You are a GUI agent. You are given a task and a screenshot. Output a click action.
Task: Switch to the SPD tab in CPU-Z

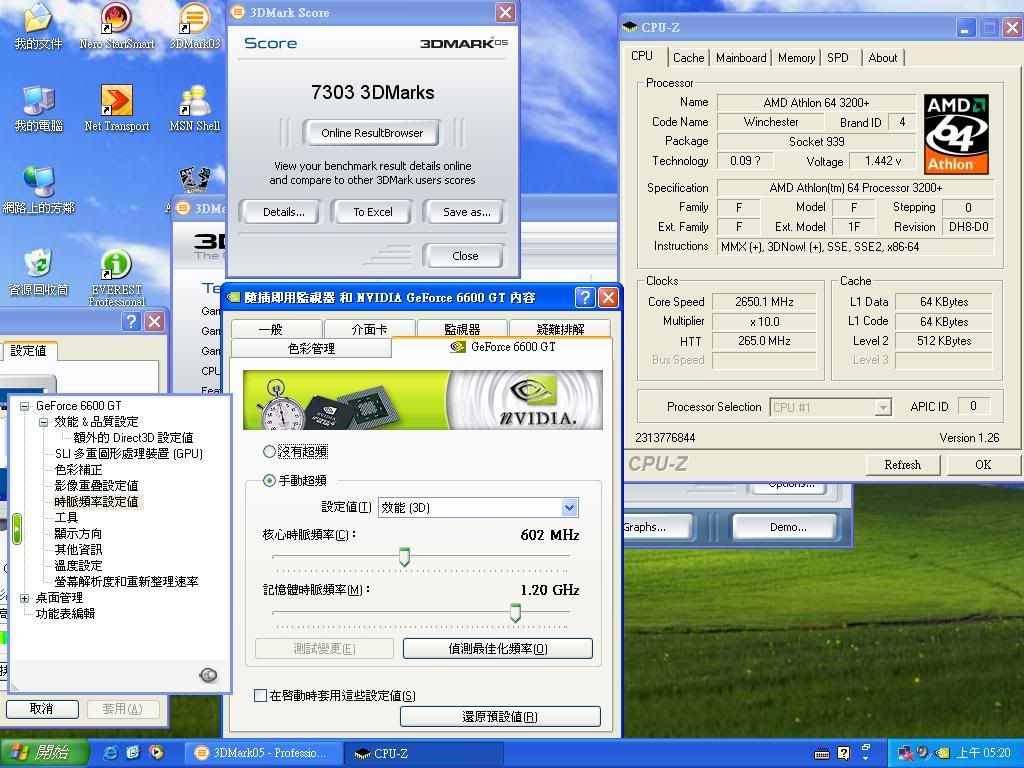click(x=838, y=58)
